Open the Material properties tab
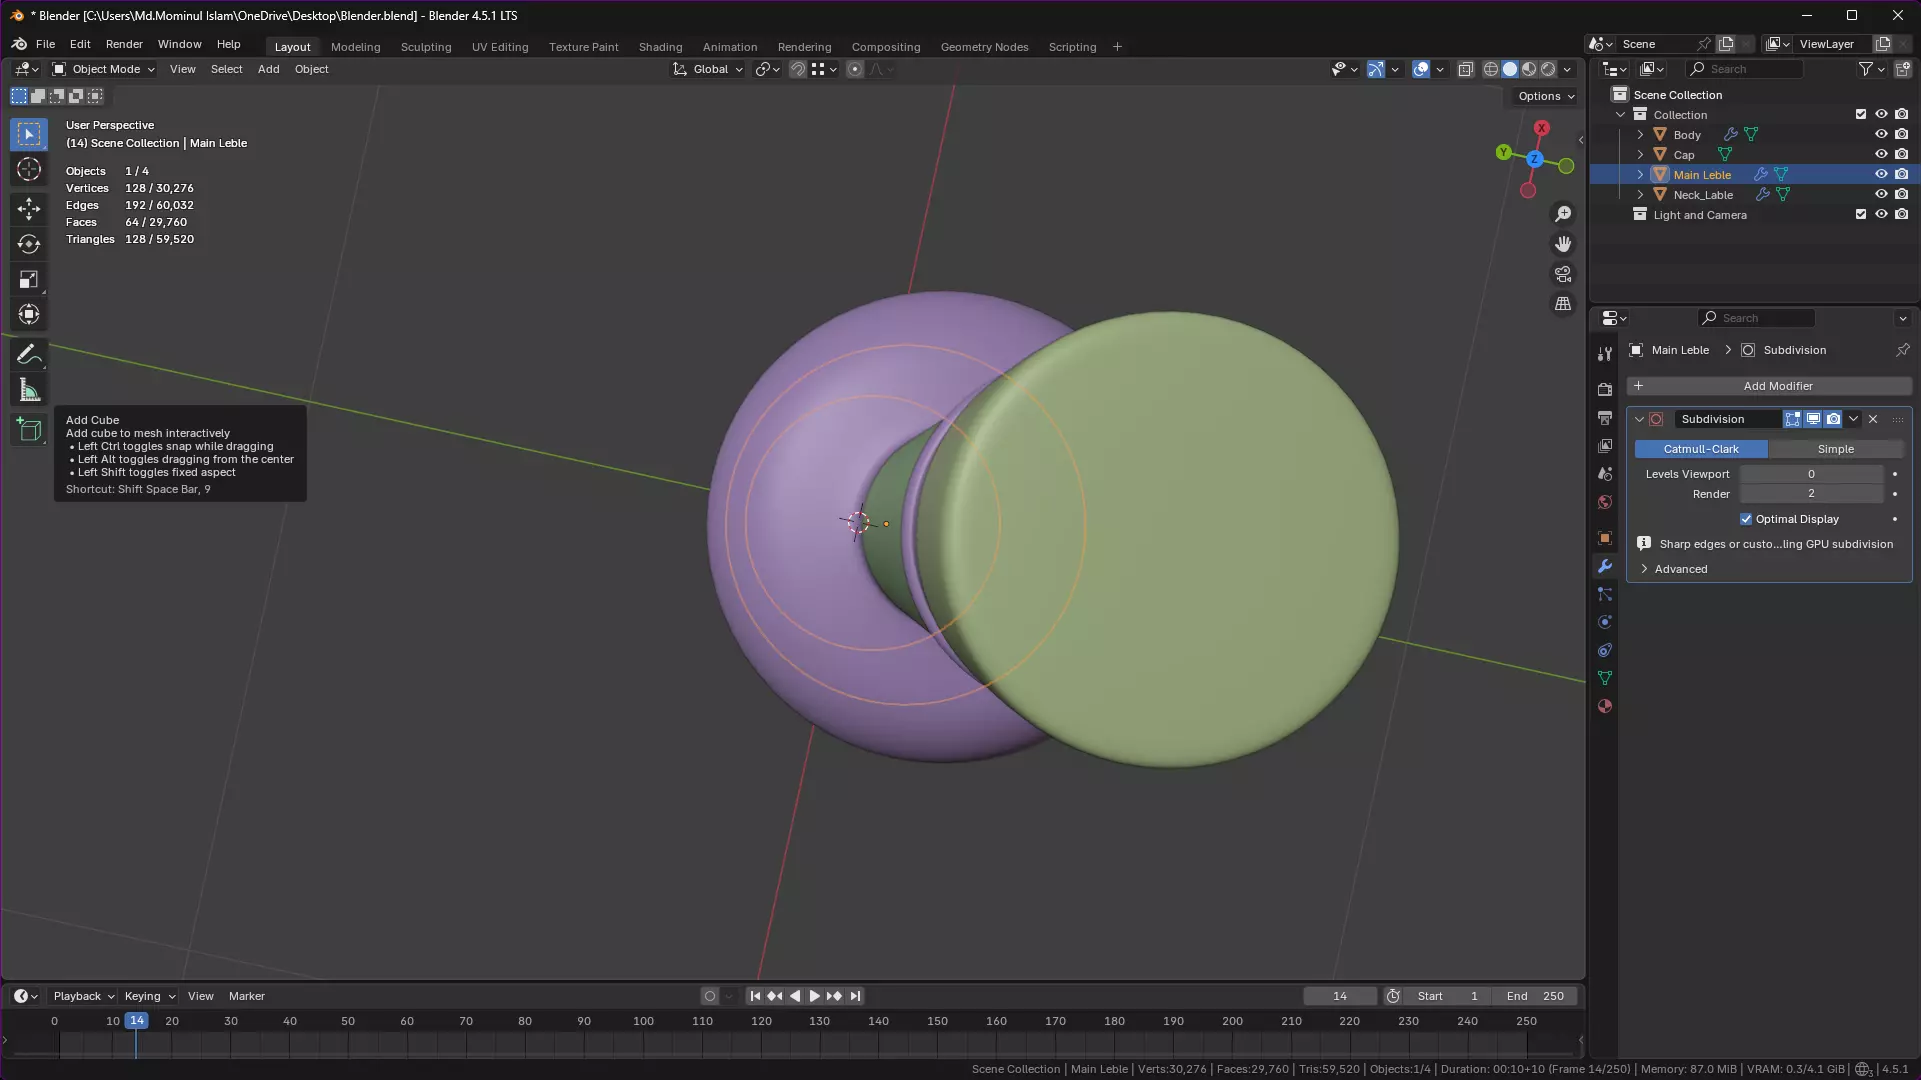The height and width of the screenshot is (1080, 1921). click(x=1605, y=706)
